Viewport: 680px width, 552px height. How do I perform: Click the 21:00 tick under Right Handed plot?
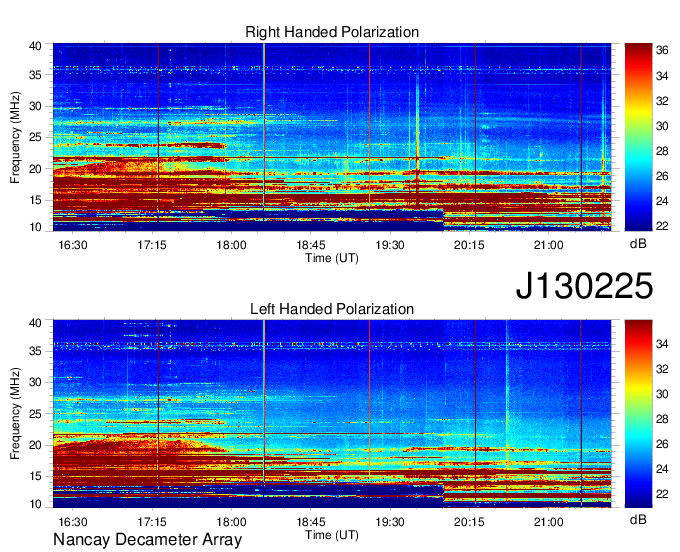[x=549, y=245]
